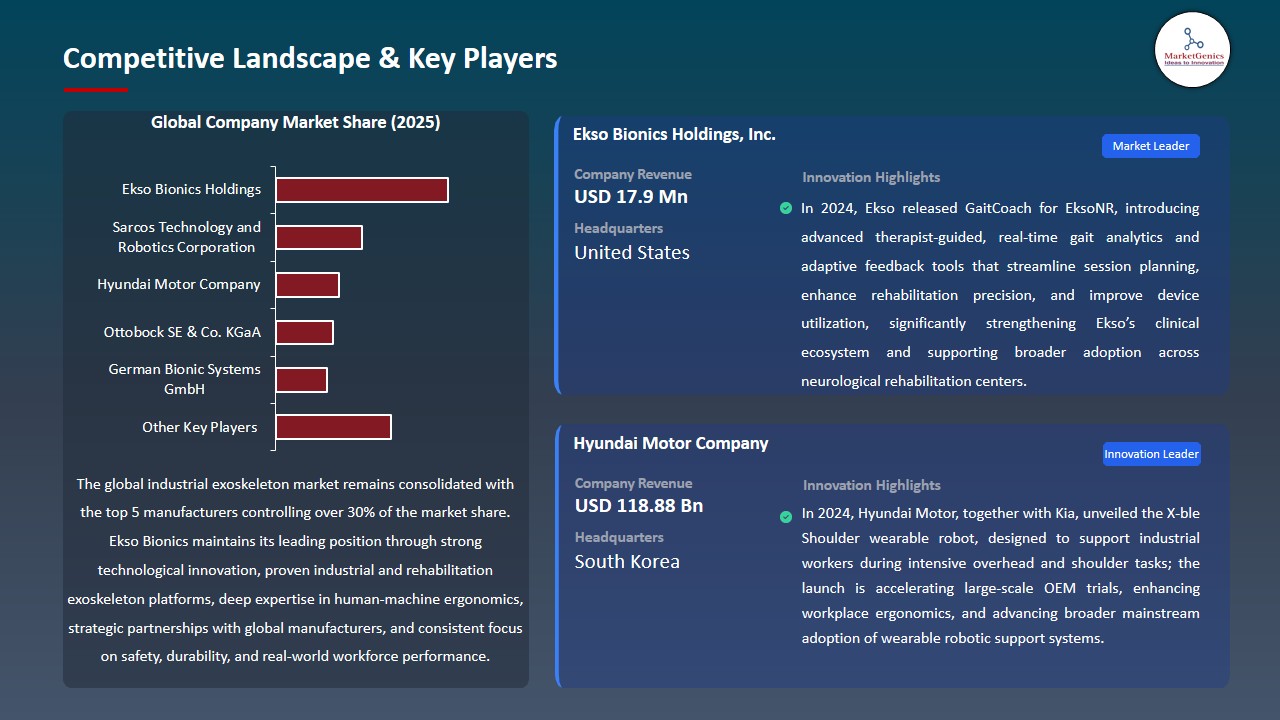The height and width of the screenshot is (720, 1280).
Task: Select the green checkmark beside Hyundai's innovation highlight
Action: (x=786, y=517)
